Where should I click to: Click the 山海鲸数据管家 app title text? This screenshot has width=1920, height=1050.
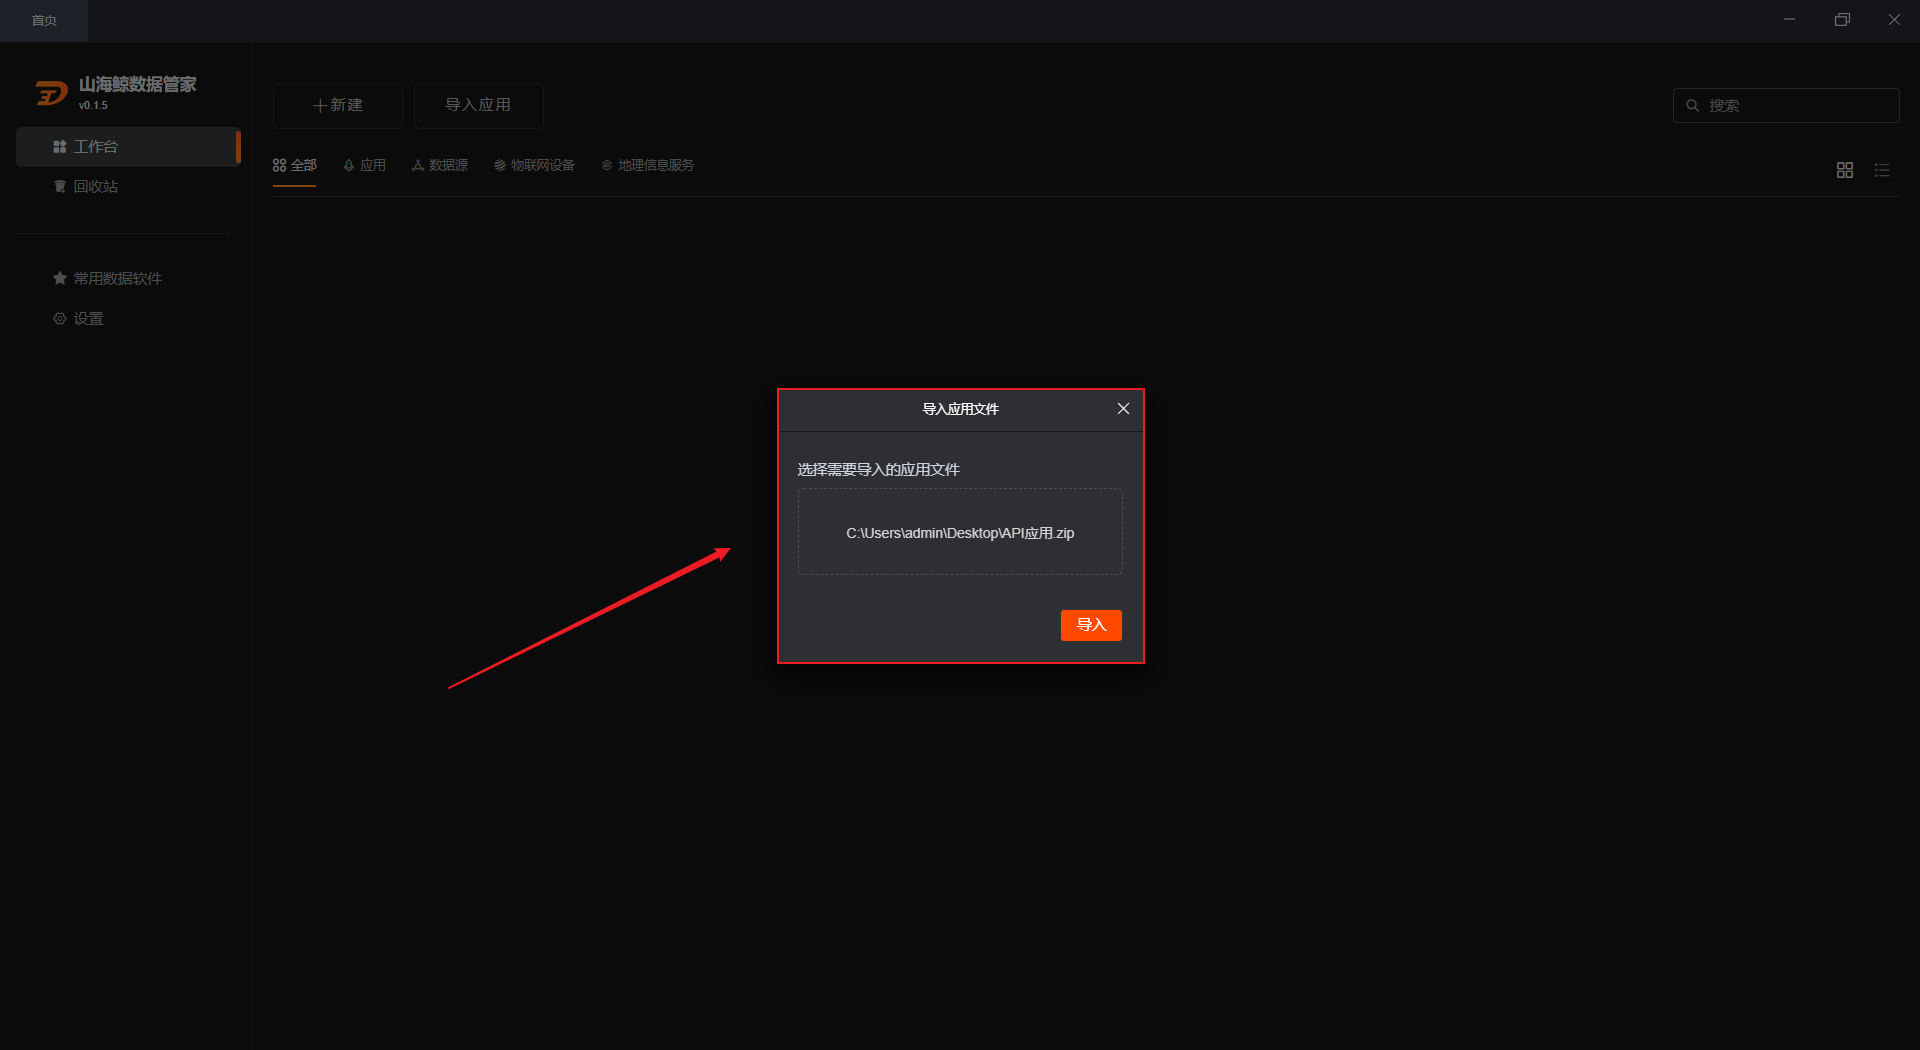pos(138,84)
